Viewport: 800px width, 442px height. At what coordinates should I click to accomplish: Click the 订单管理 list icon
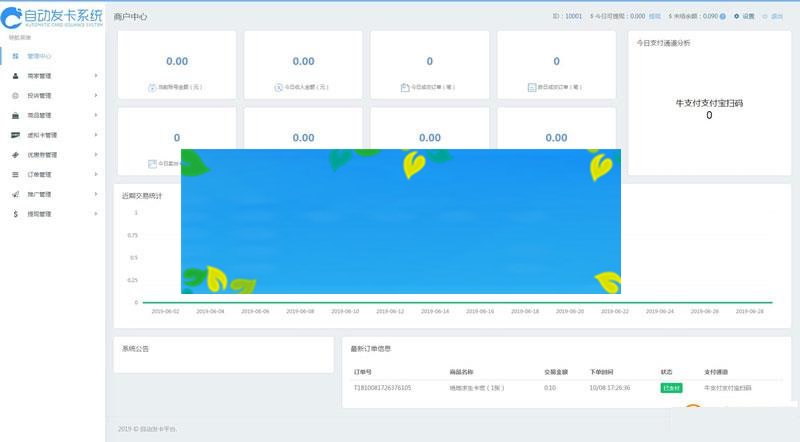[x=15, y=174]
